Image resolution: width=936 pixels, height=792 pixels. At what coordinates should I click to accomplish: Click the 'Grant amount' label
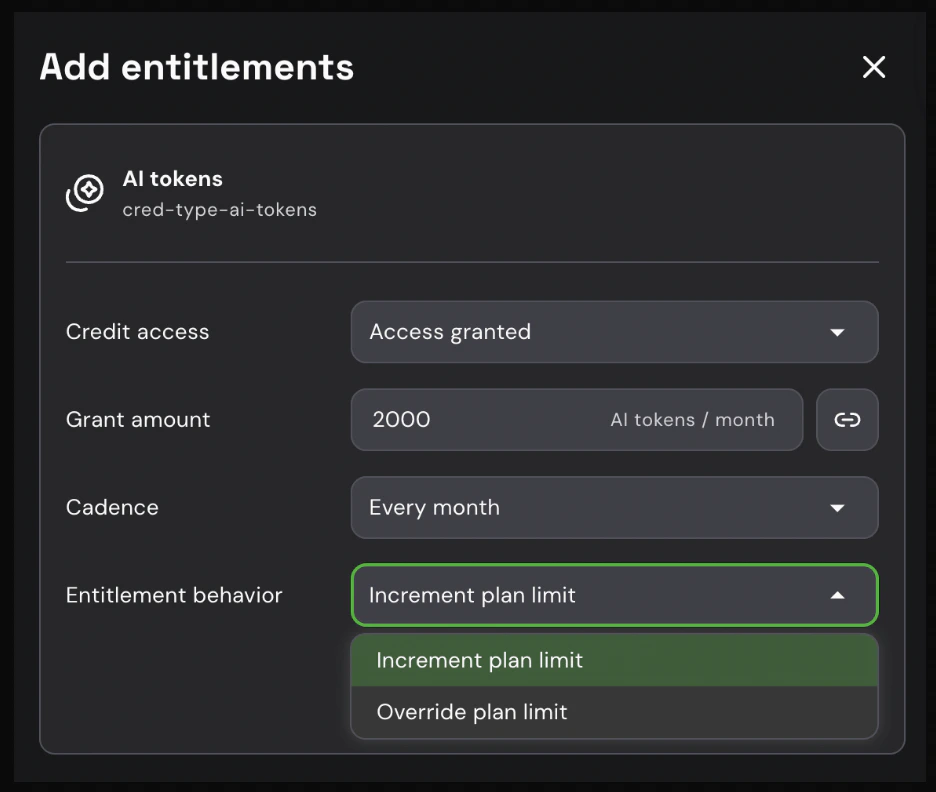click(138, 420)
